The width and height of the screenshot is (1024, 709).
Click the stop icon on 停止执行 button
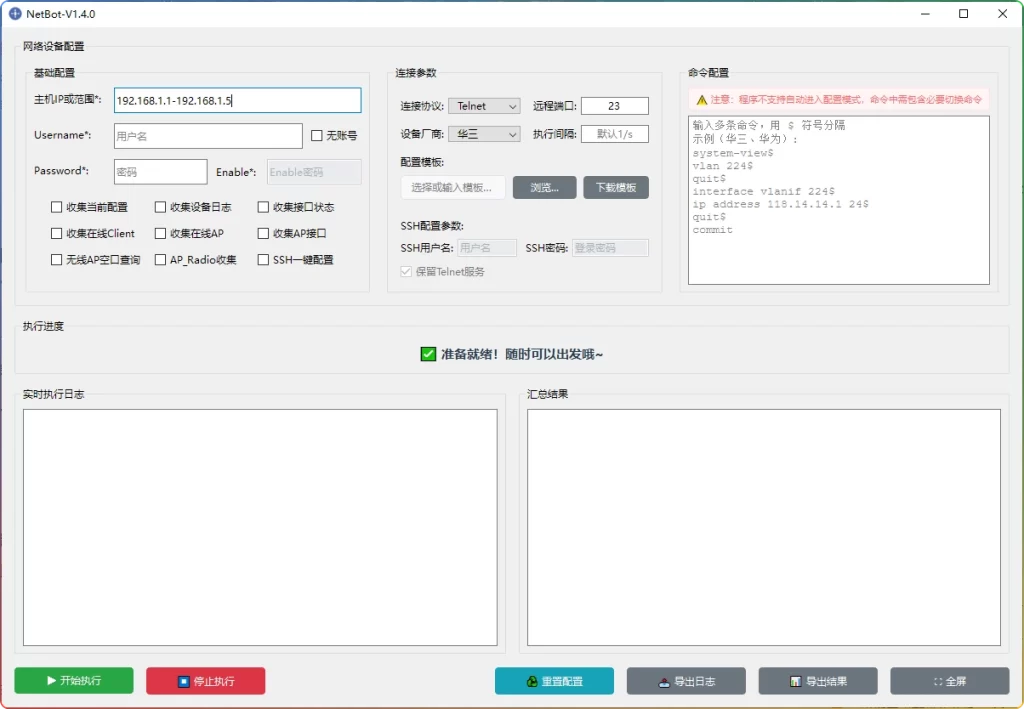coord(183,681)
